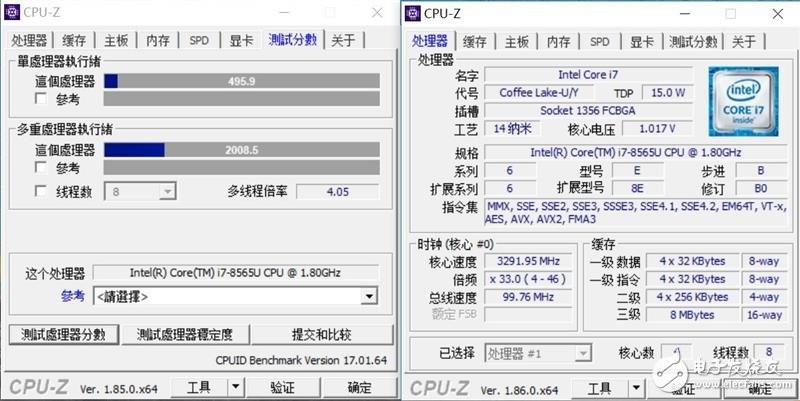The width and height of the screenshot is (800, 401).
Task: Click the 多线程倍率 value 4.05
Action: tap(337, 192)
